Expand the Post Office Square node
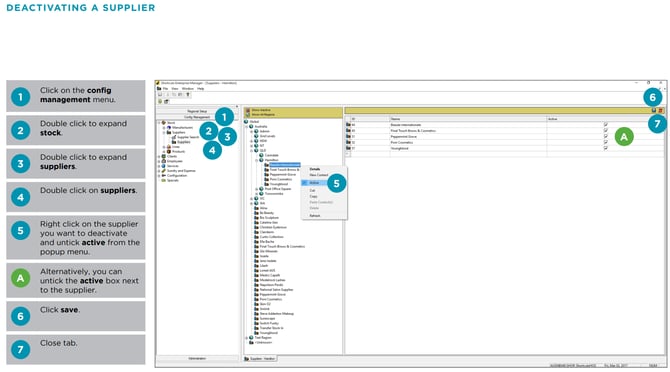The width and height of the screenshot is (670, 372). pos(257,189)
